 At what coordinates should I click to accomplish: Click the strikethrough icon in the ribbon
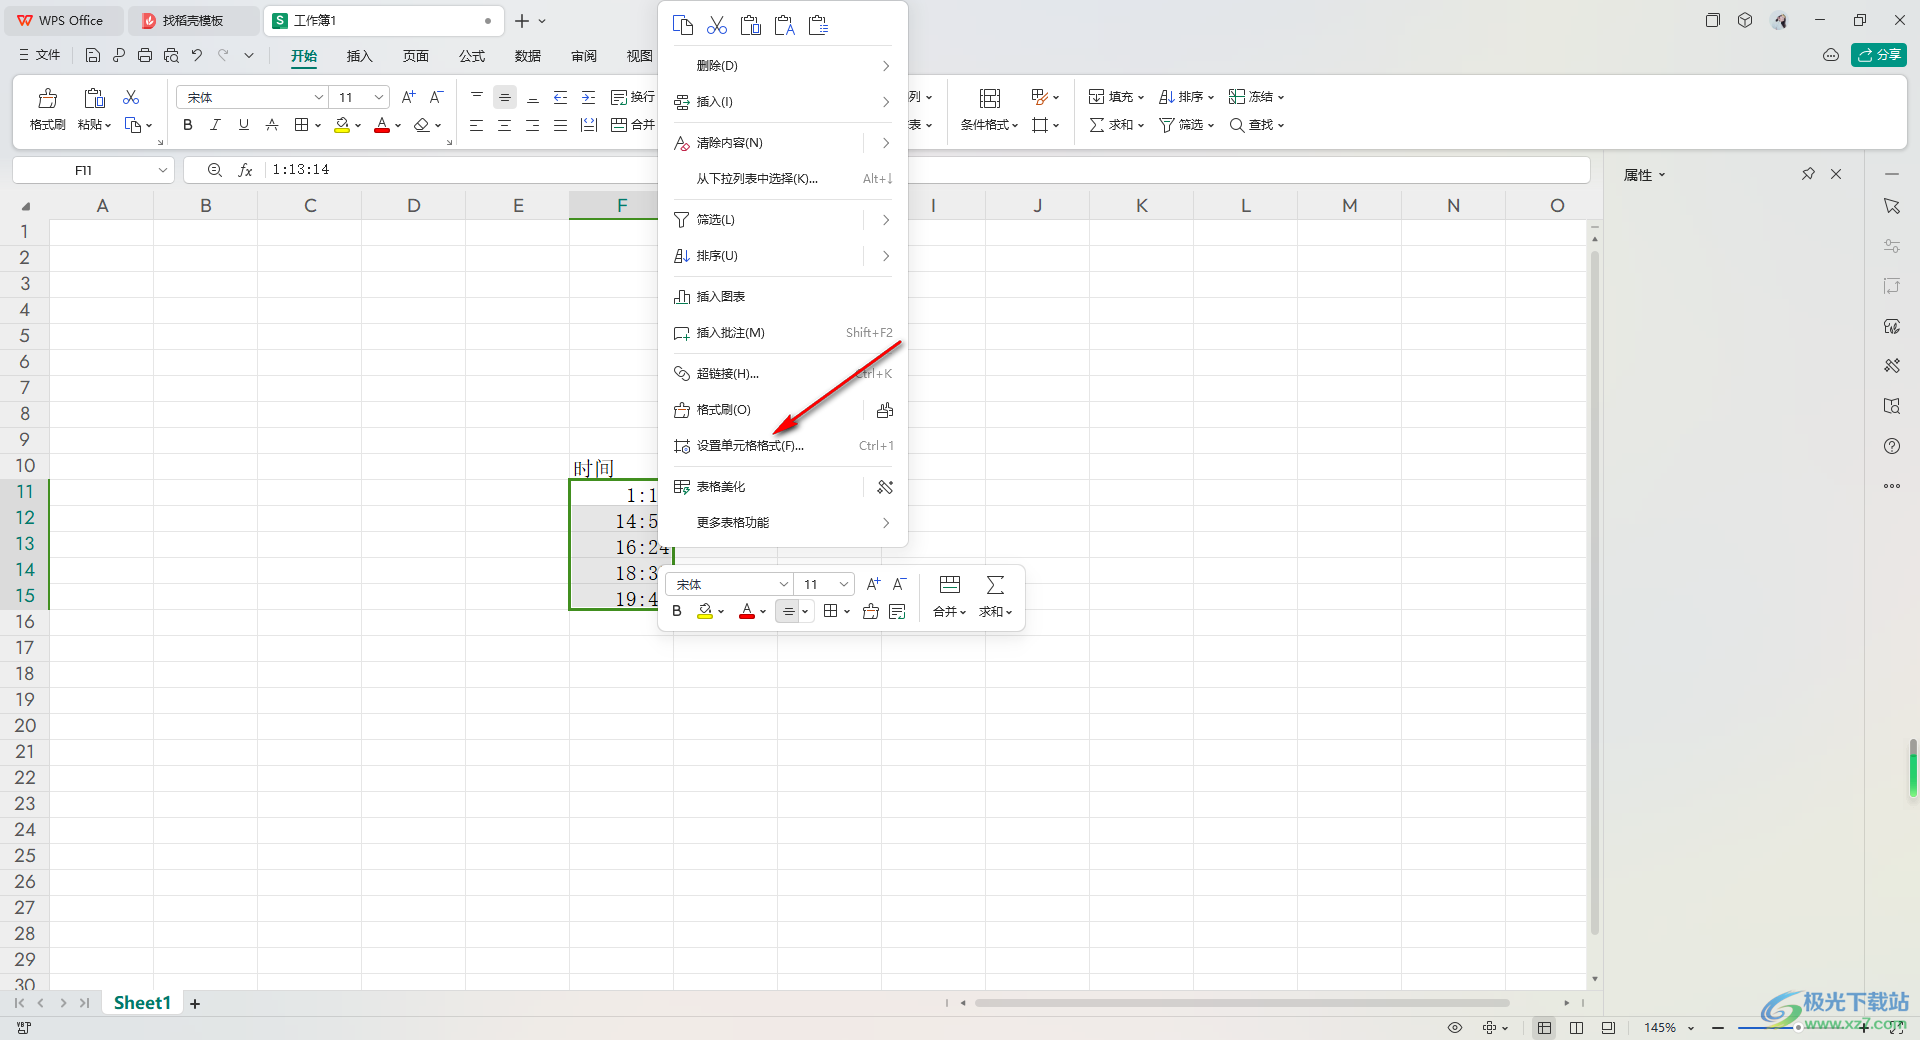tap(272, 125)
